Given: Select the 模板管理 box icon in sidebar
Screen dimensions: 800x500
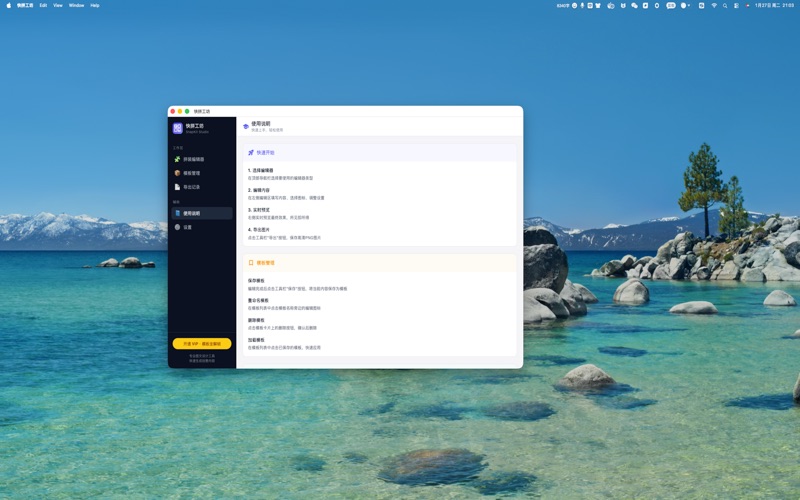Looking at the screenshot, I should click(x=178, y=173).
